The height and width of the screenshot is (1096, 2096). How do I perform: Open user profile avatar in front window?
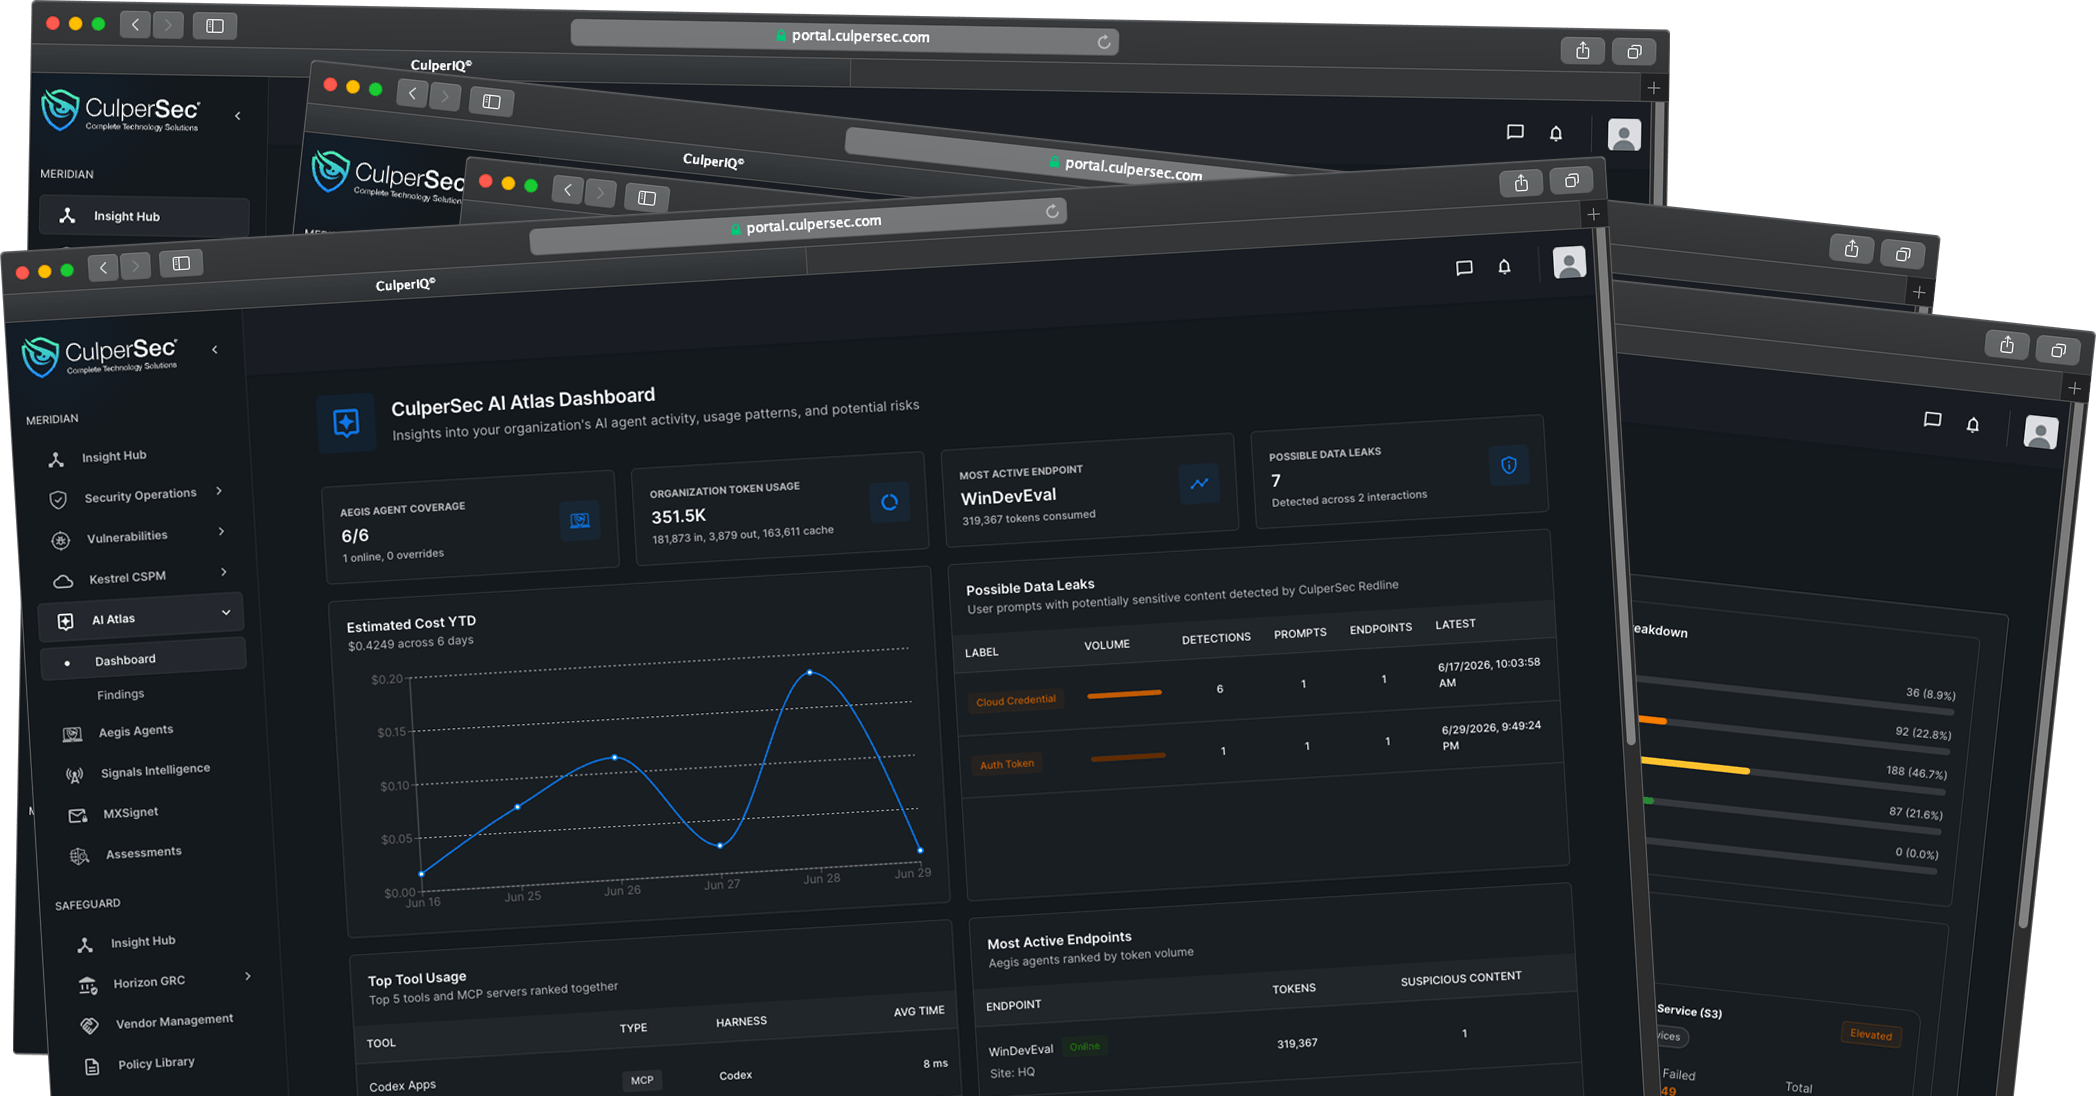tap(1569, 262)
